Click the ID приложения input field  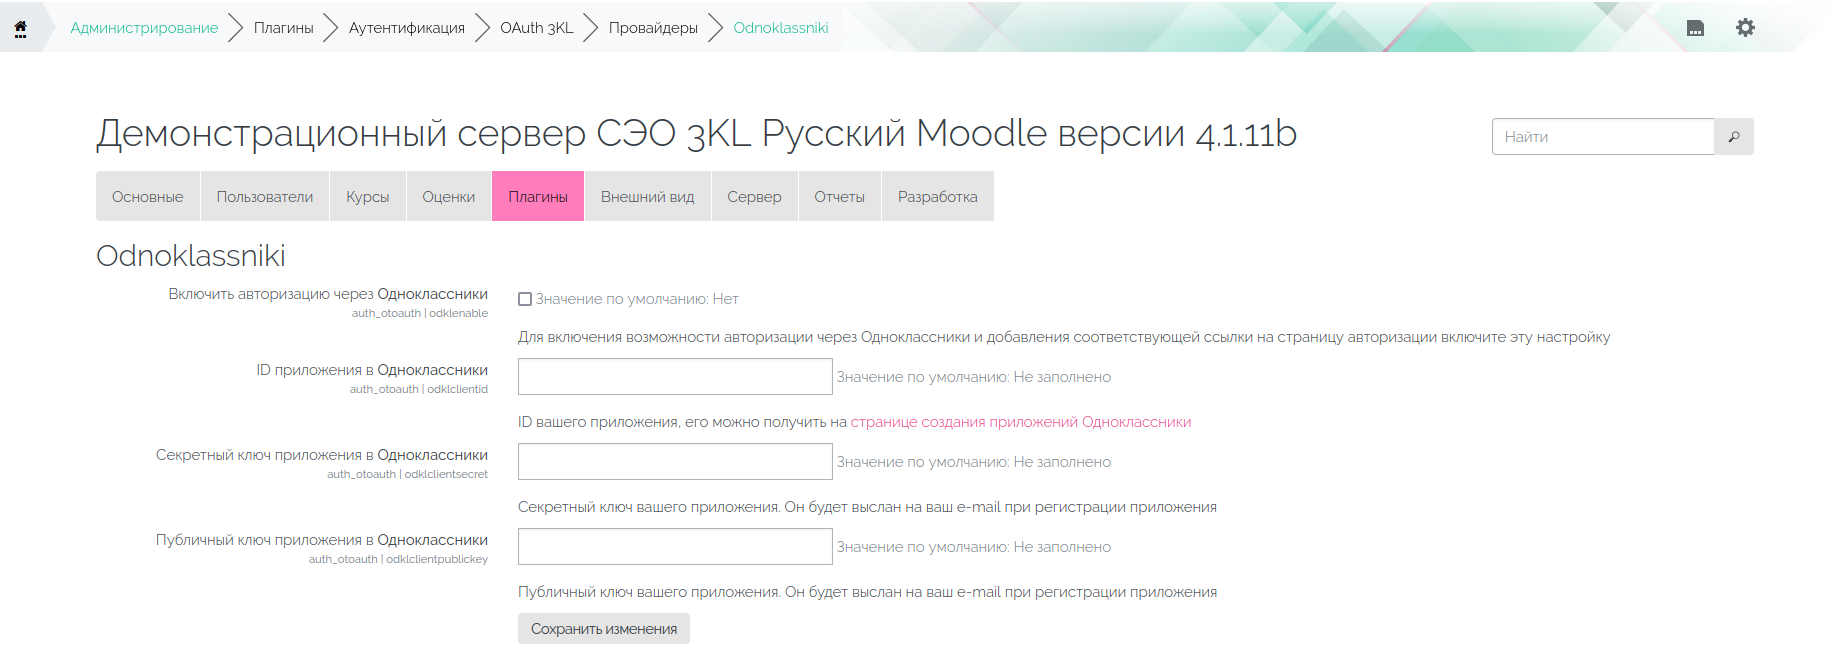tap(675, 377)
